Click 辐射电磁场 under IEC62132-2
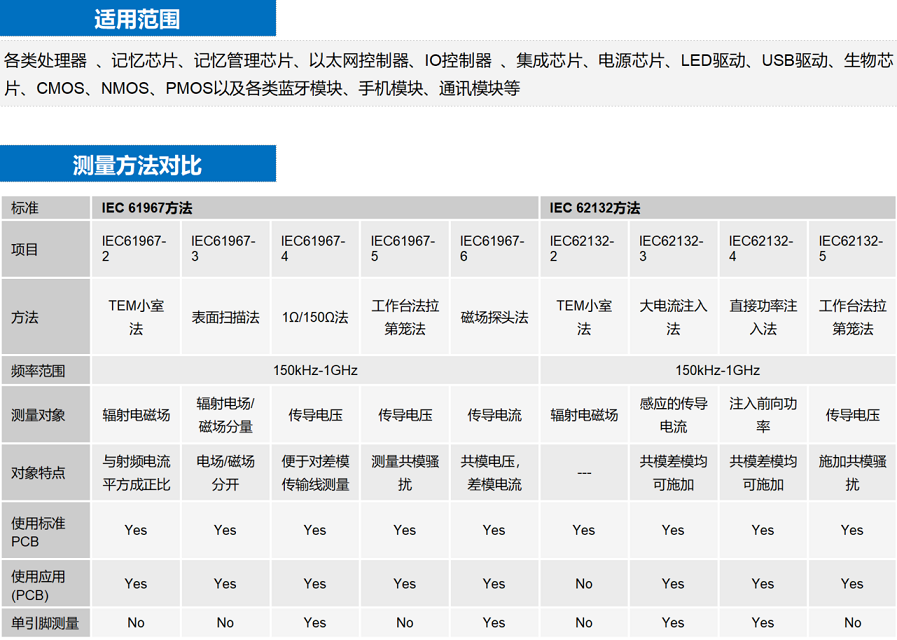897x640 pixels. 584,415
